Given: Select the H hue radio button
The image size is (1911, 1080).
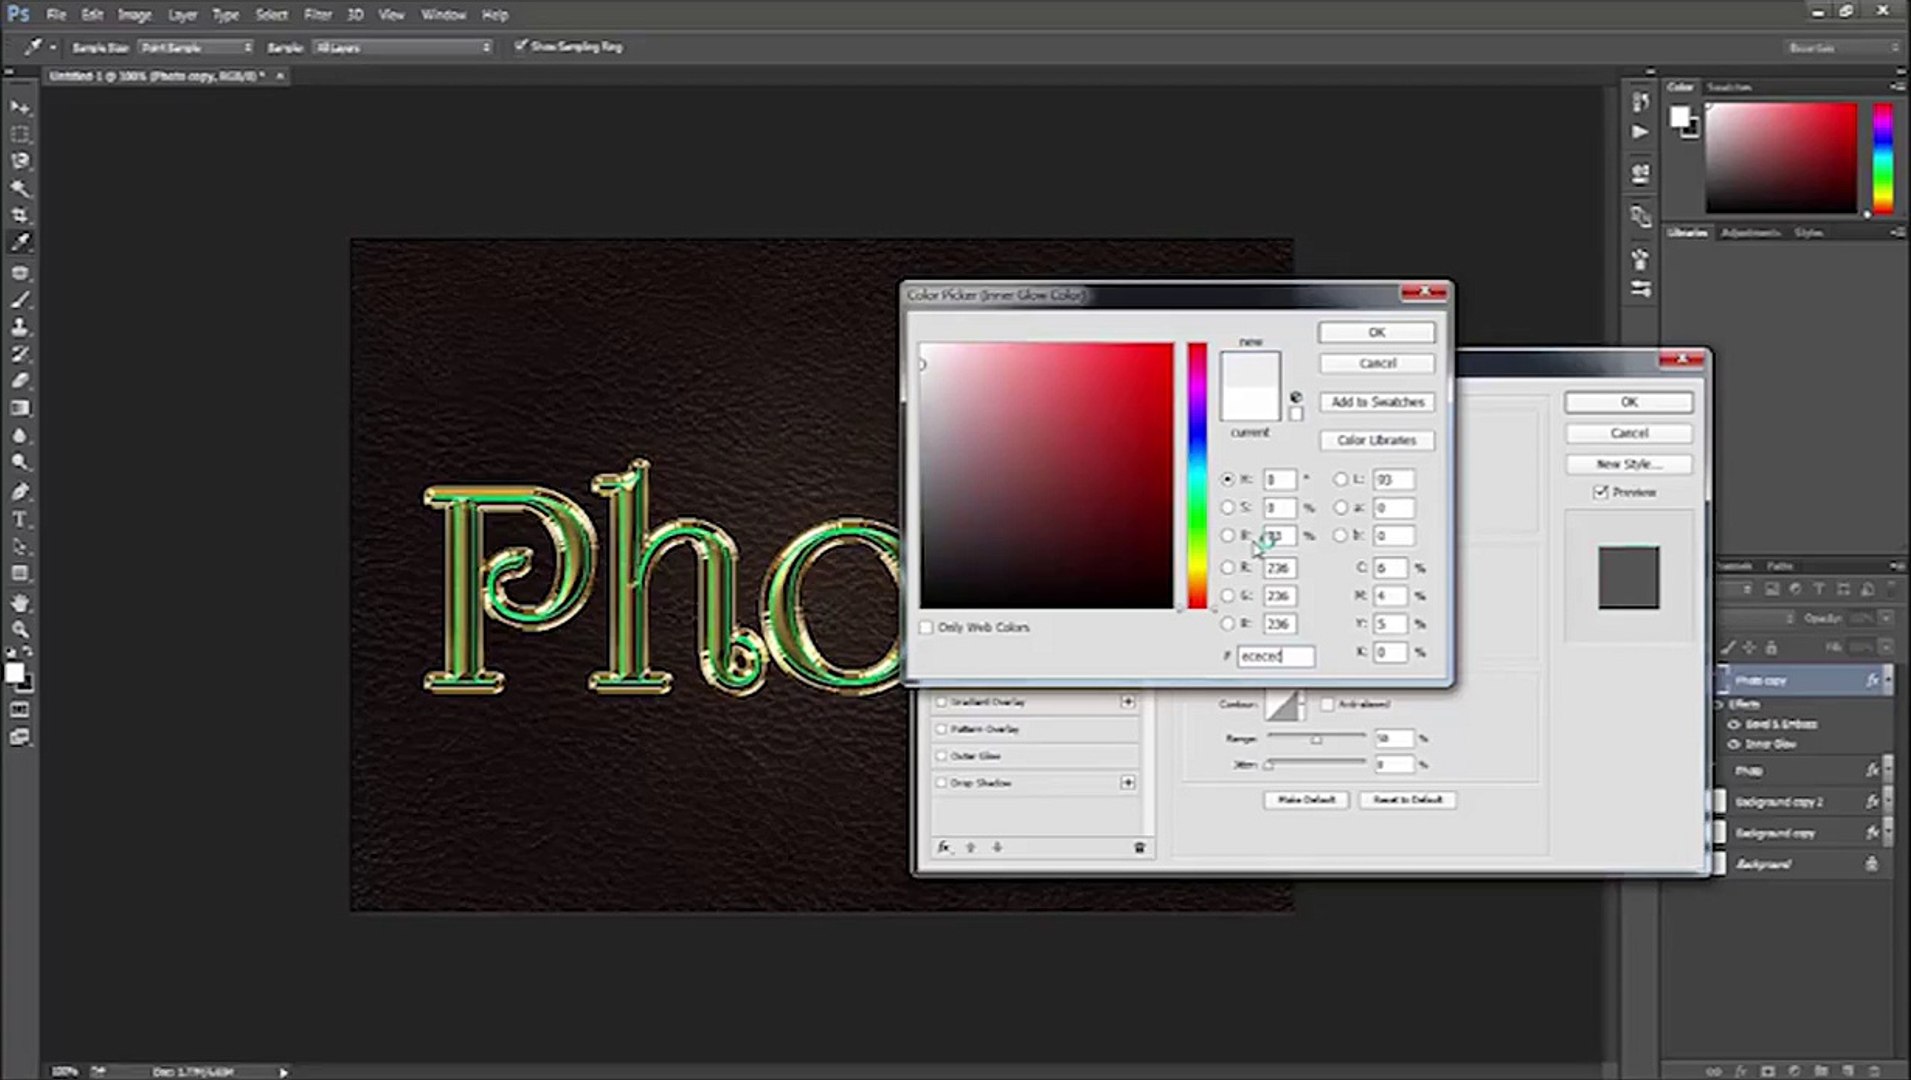Looking at the screenshot, I should tap(1228, 480).
